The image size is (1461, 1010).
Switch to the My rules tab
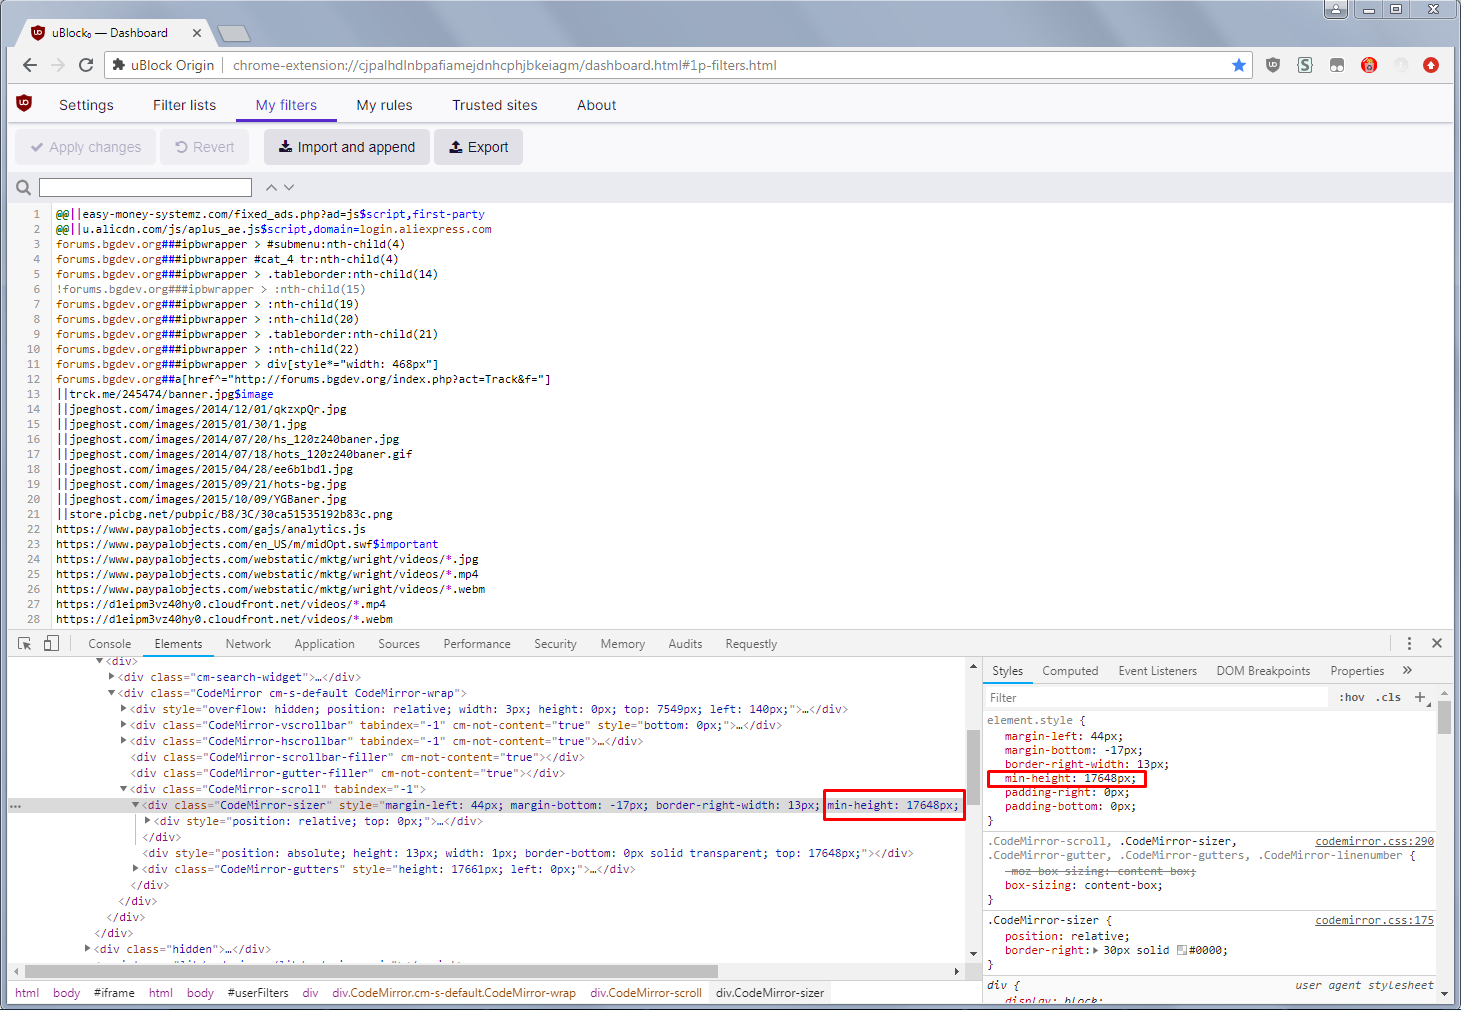384,105
